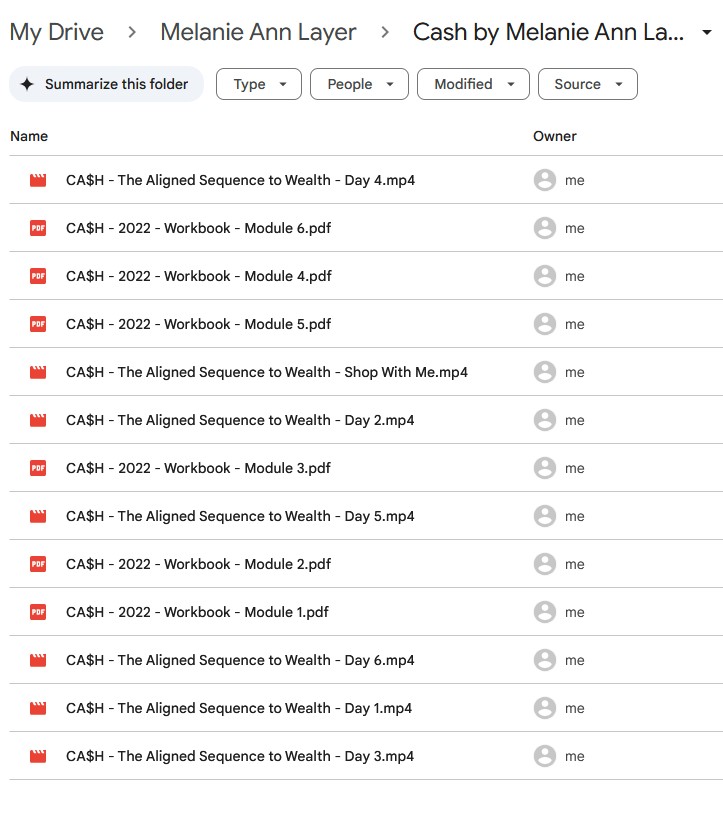Image resolution: width=723 pixels, height=813 pixels.
Task: Click the video icon beside Day 4.mp4
Action: [38, 180]
